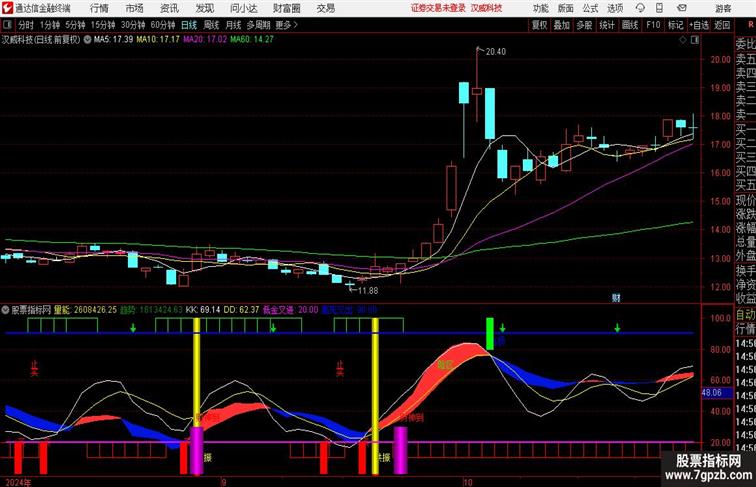
Task: Click the 自动 label in right panel
Action: tap(746, 315)
